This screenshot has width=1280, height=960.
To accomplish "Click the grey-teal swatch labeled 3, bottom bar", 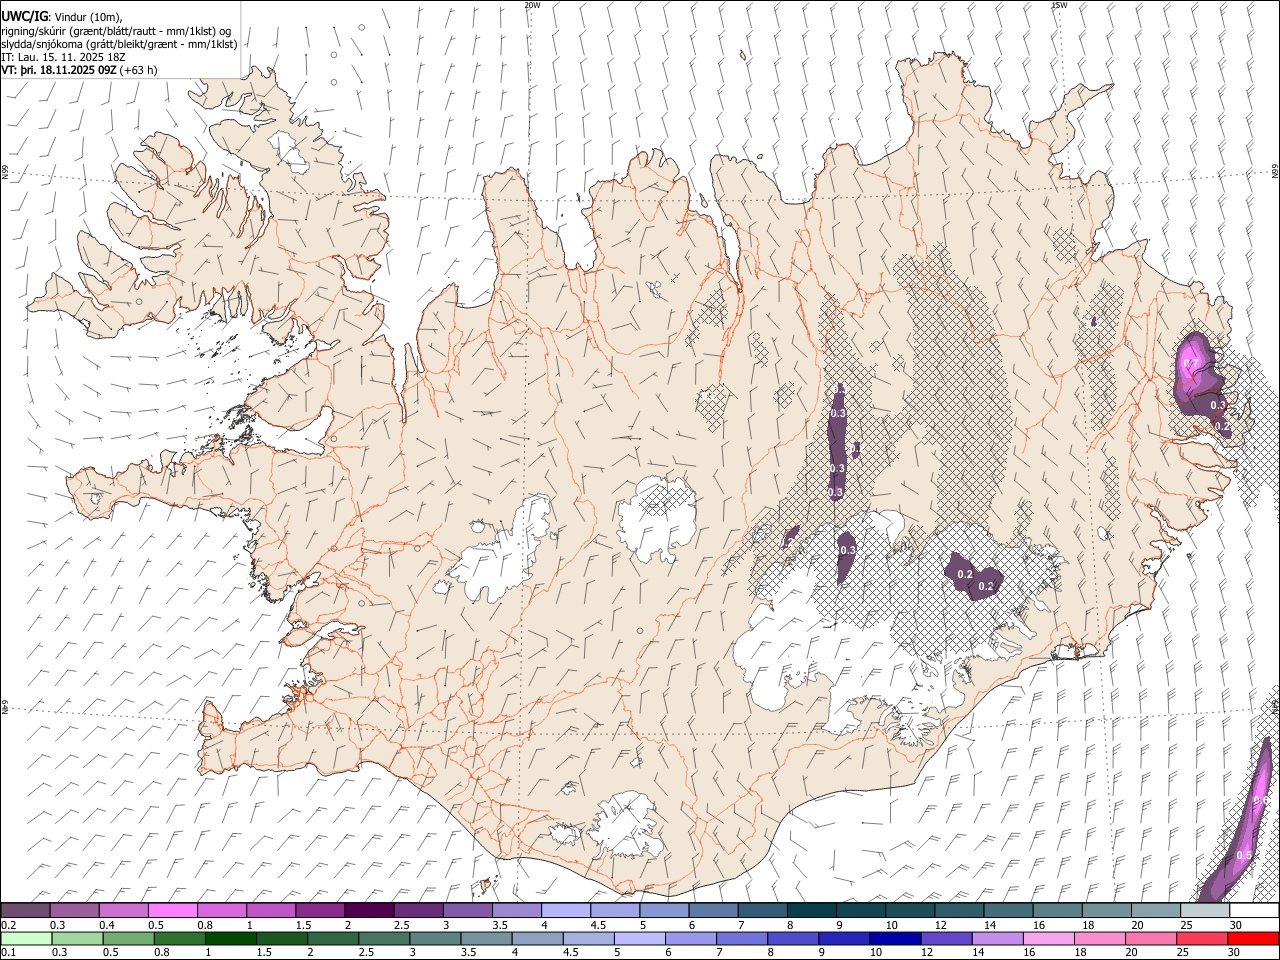I will click(x=434, y=938).
